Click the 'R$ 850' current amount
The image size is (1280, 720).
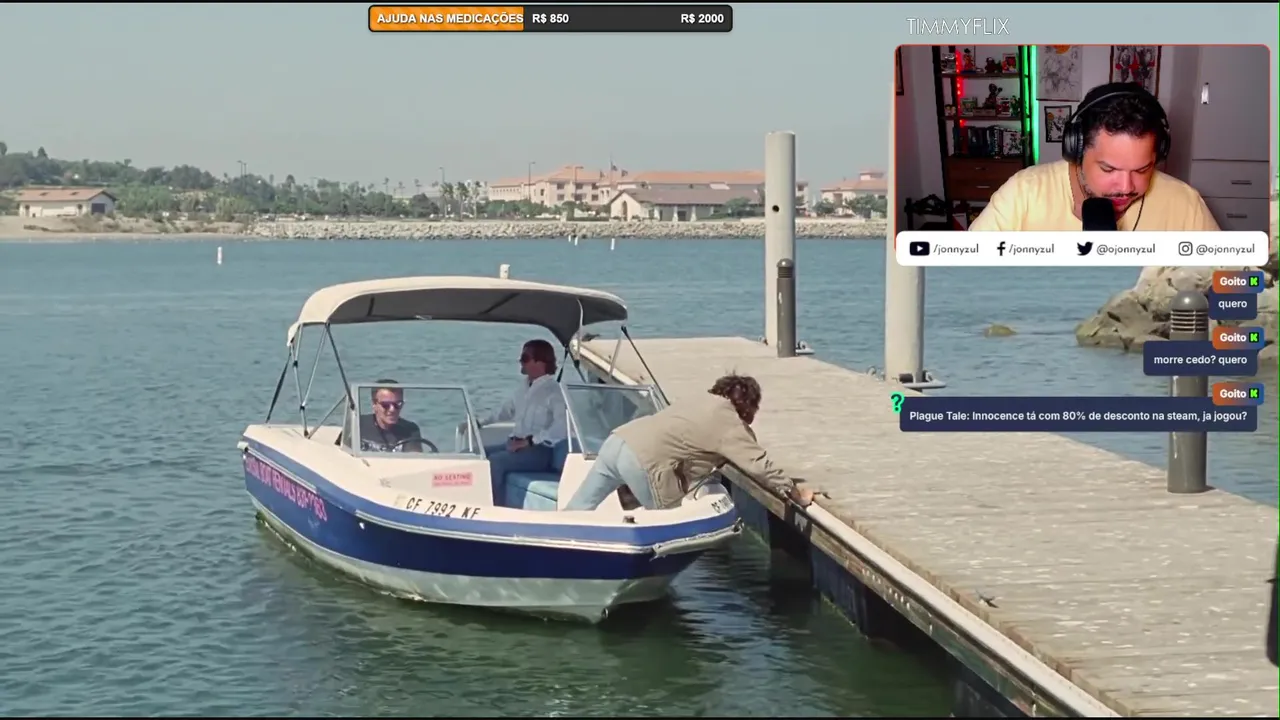click(550, 19)
